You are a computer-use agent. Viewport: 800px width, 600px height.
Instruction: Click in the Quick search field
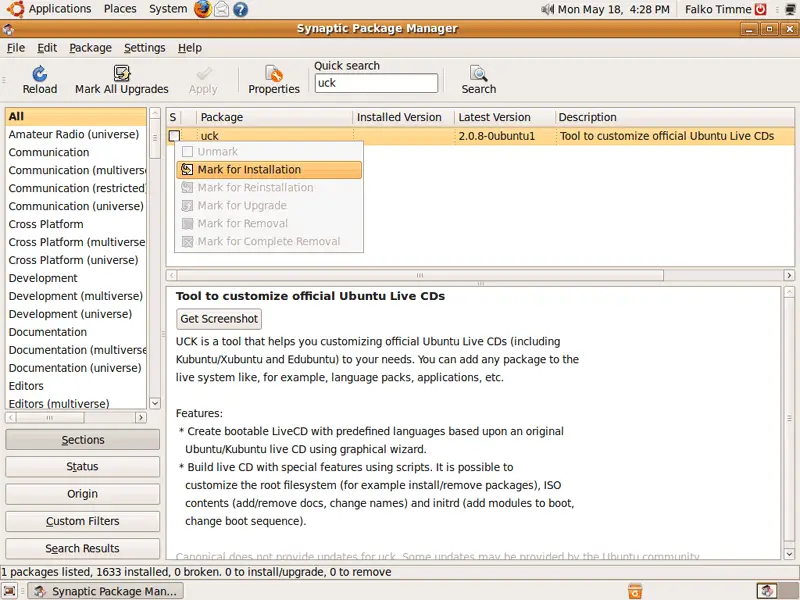376,83
